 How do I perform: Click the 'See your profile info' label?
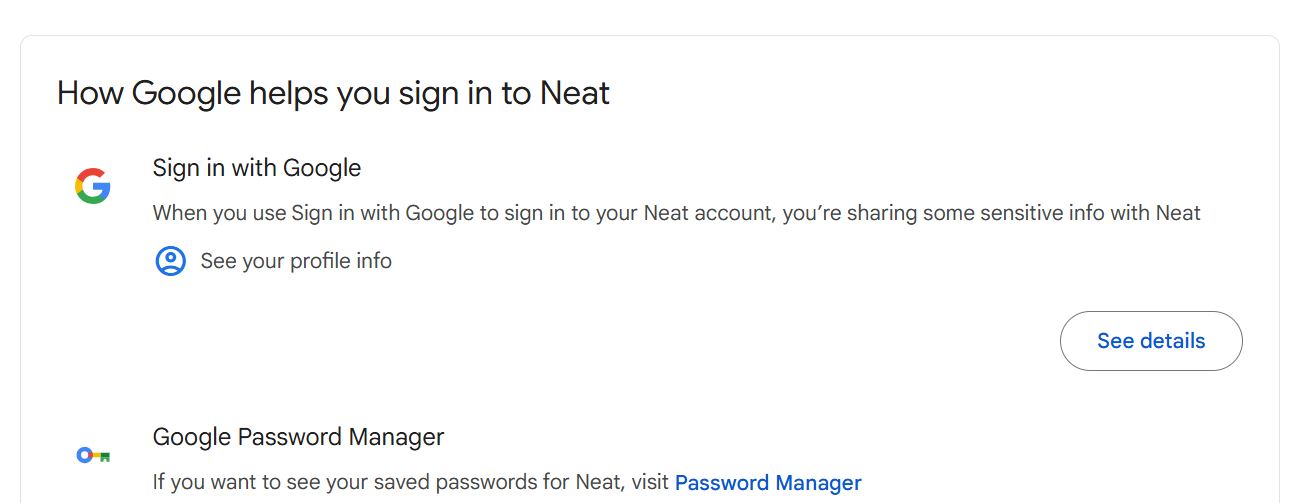coord(296,261)
